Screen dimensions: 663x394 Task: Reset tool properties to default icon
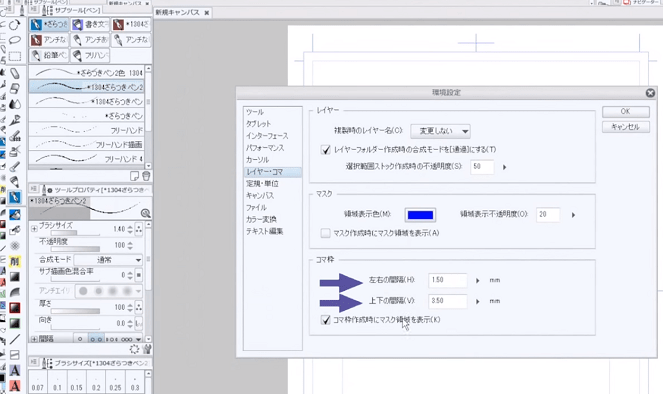(134, 349)
